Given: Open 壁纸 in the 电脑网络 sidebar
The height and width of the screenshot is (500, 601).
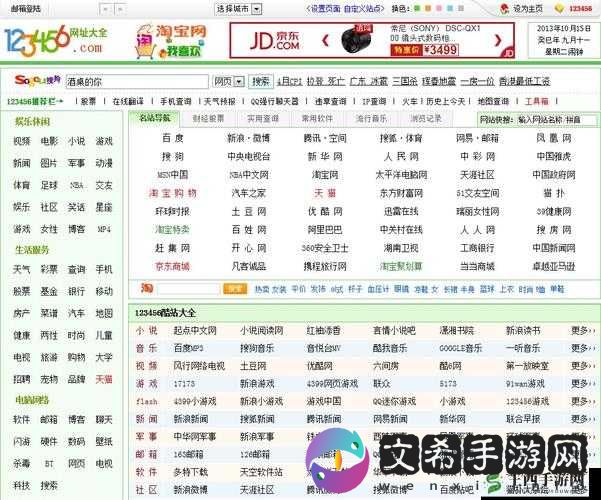Looking at the screenshot, I should [x=104, y=441].
